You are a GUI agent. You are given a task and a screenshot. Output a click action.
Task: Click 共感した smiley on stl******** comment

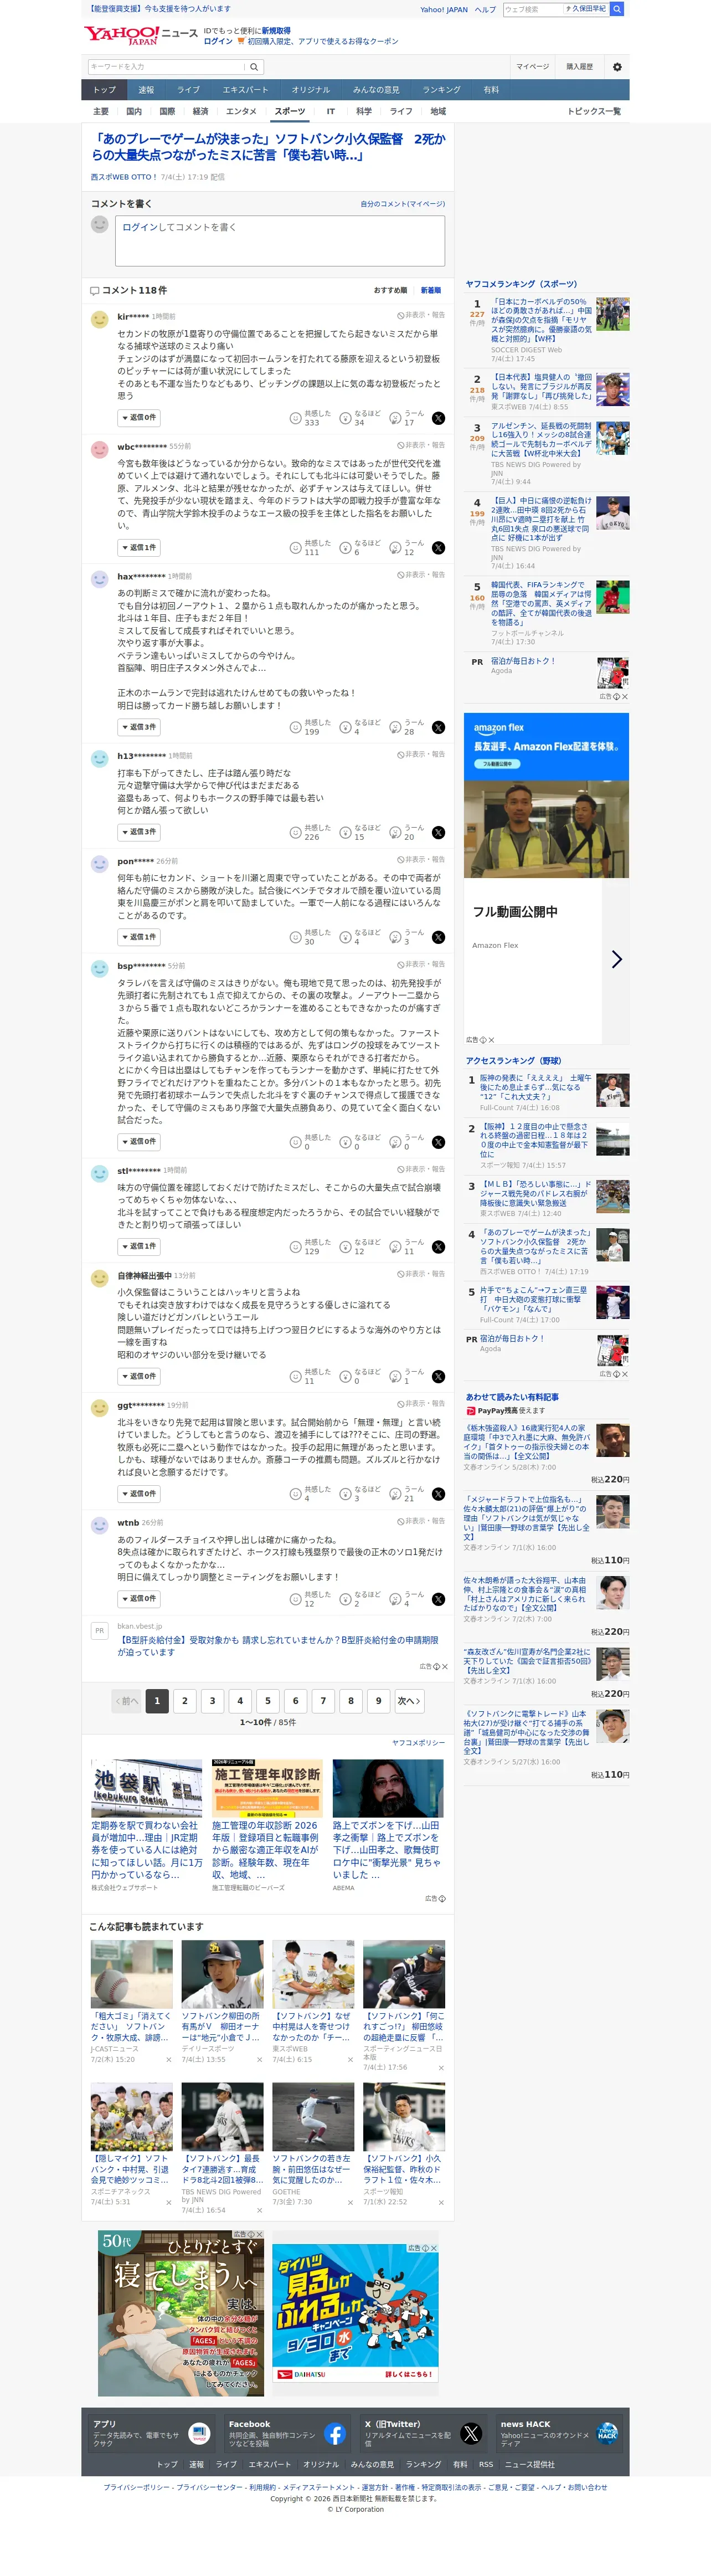click(x=296, y=1247)
